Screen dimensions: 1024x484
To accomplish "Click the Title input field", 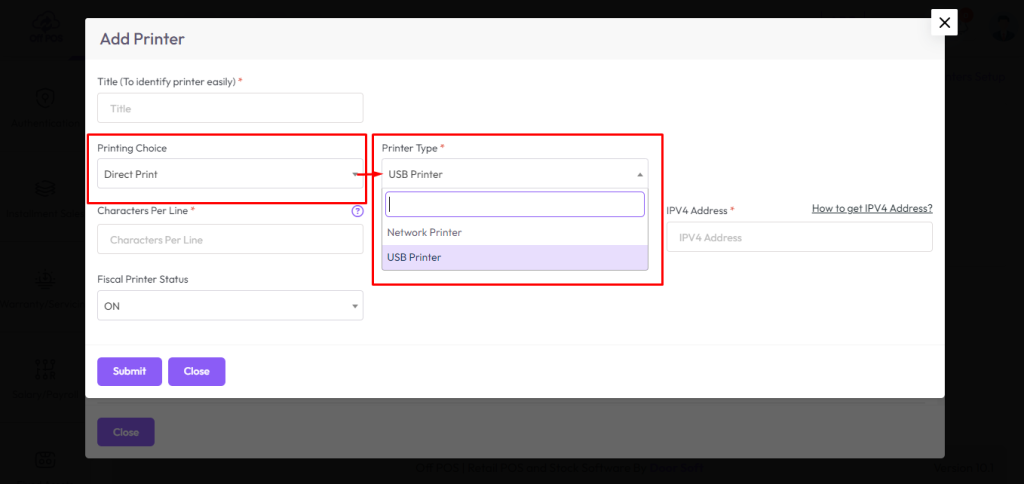I will point(230,108).
